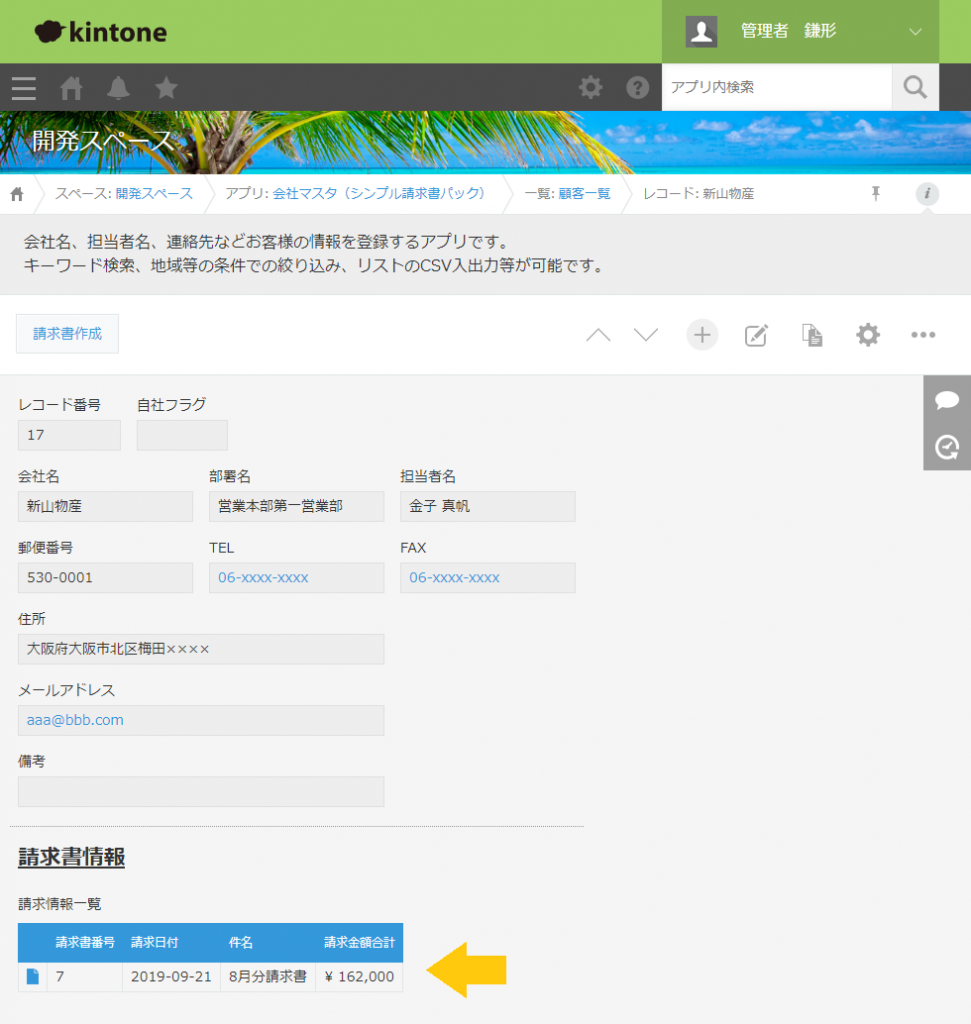Viewport: 971px width, 1024px height.
Task: Open the notifications bell
Action: pyautogui.click(x=118, y=88)
